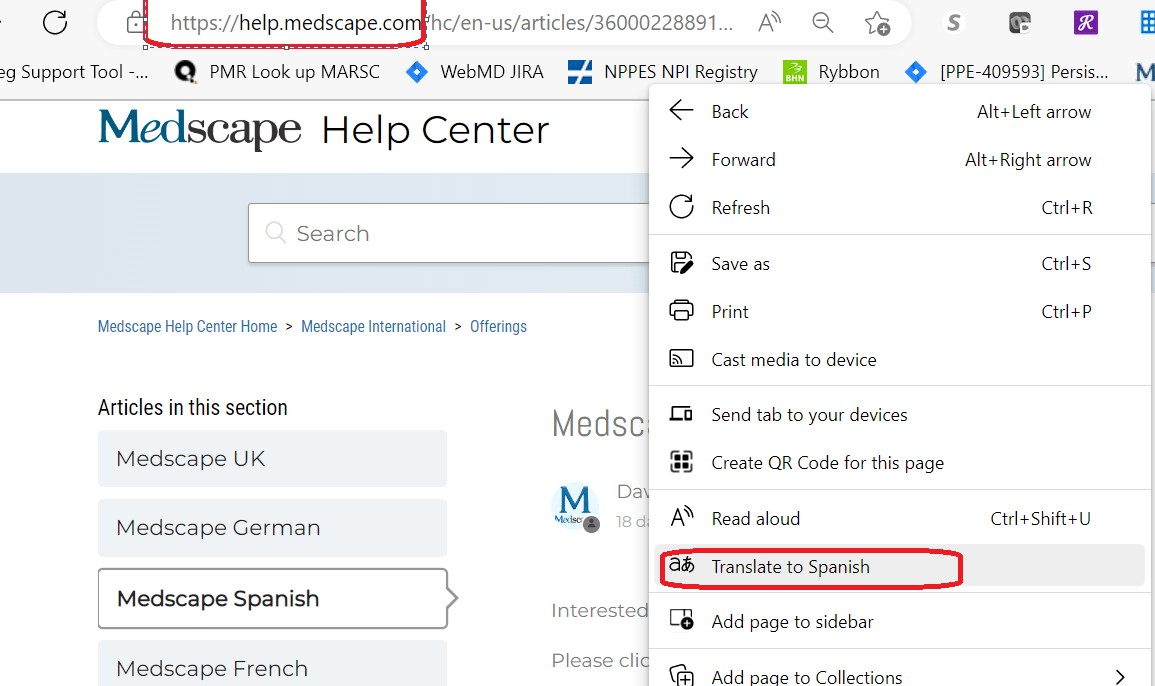1155x686 pixels.
Task: Add this page to favorites via star icon
Action: click(x=877, y=22)
